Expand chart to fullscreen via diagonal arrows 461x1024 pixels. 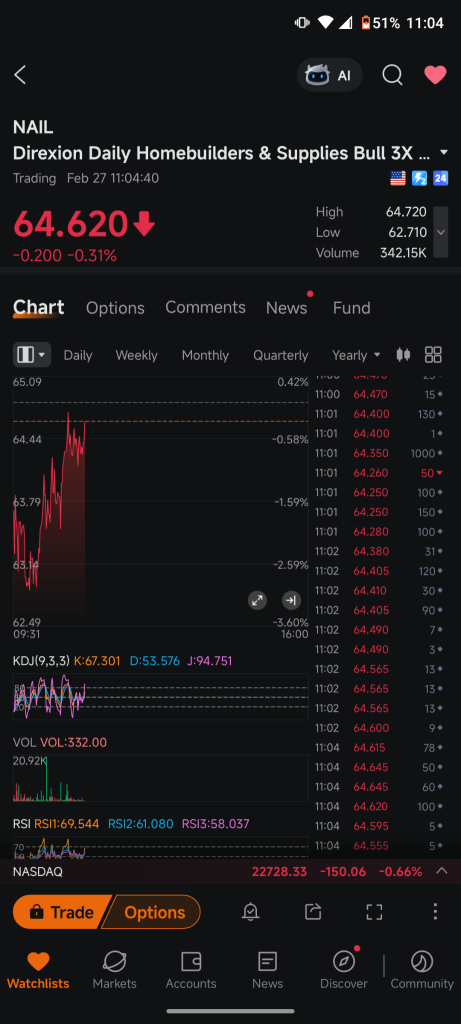tap(257, 600)
